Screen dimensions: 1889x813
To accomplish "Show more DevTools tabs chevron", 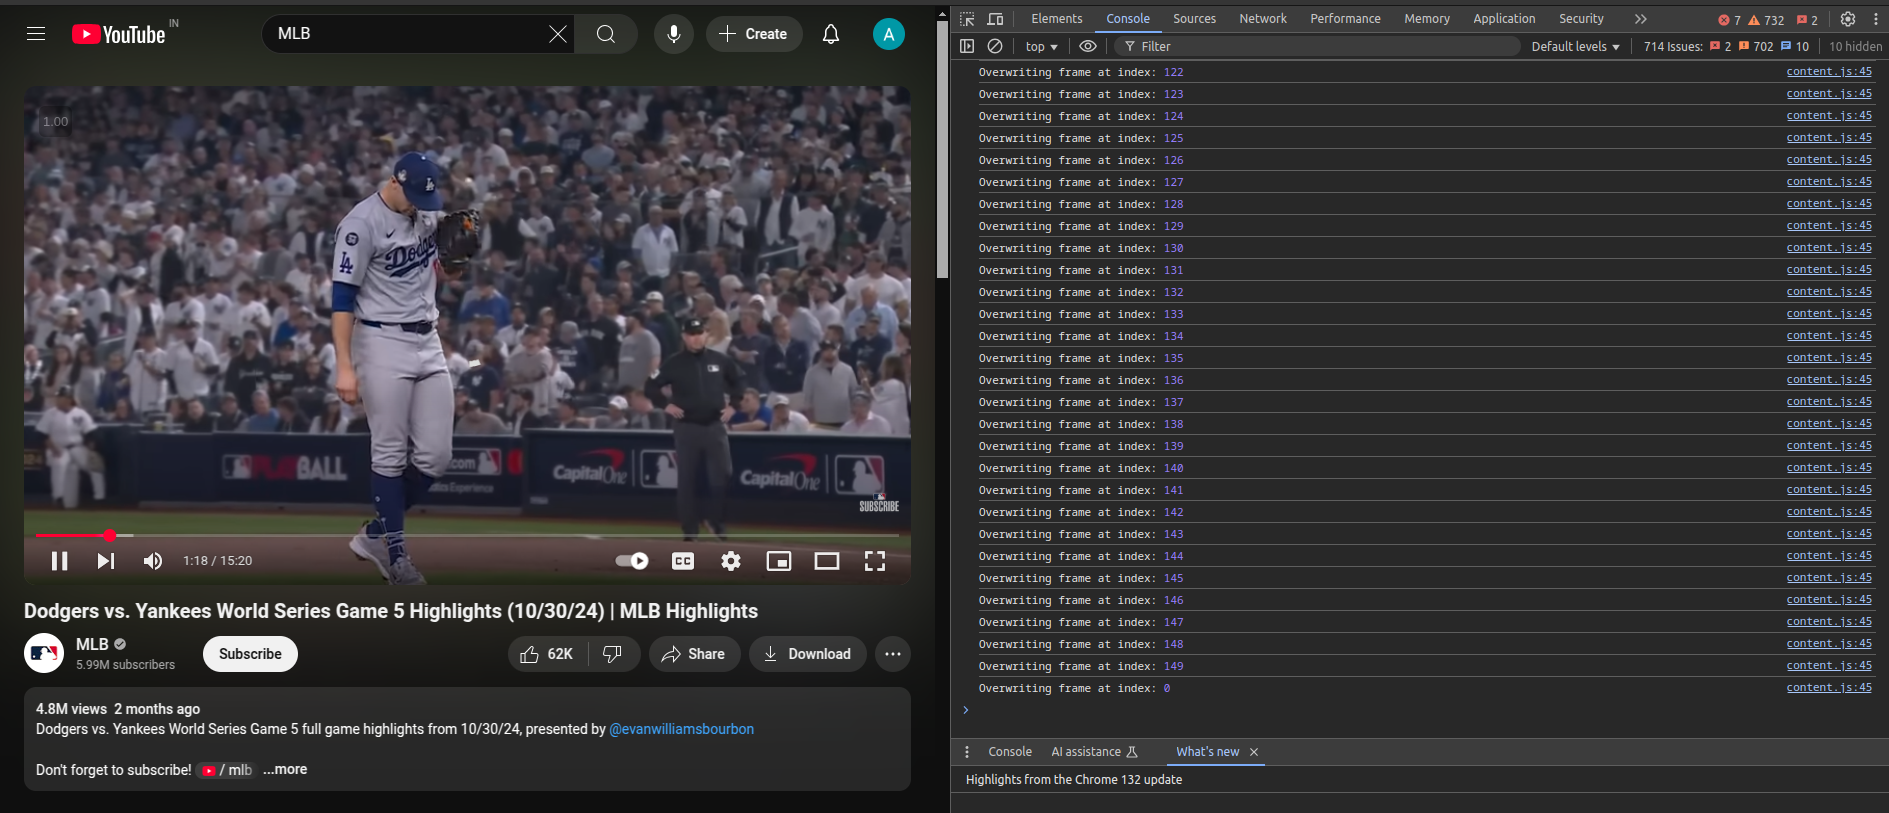I will [1640, 19].
